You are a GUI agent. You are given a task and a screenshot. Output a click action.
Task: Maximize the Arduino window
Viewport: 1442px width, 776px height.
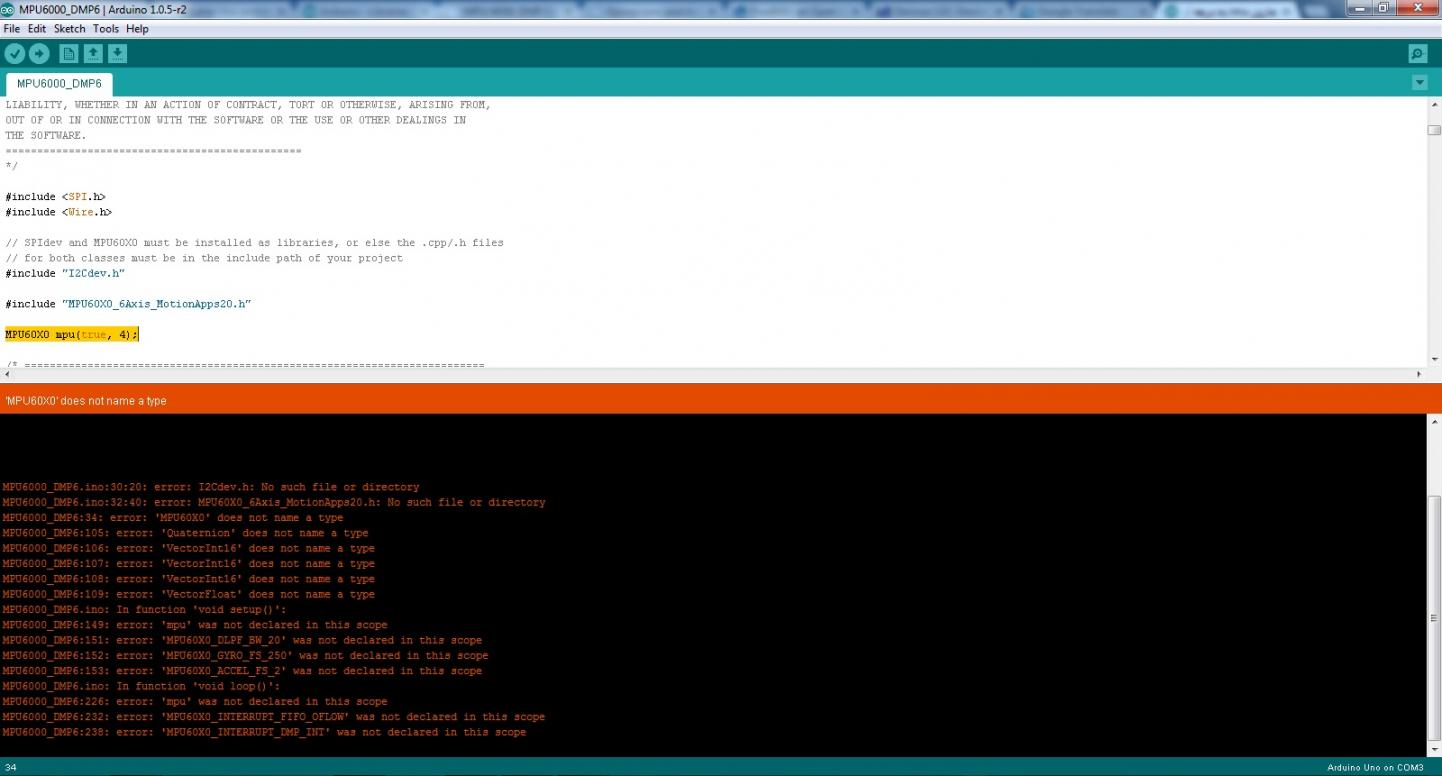point(1384,8)
